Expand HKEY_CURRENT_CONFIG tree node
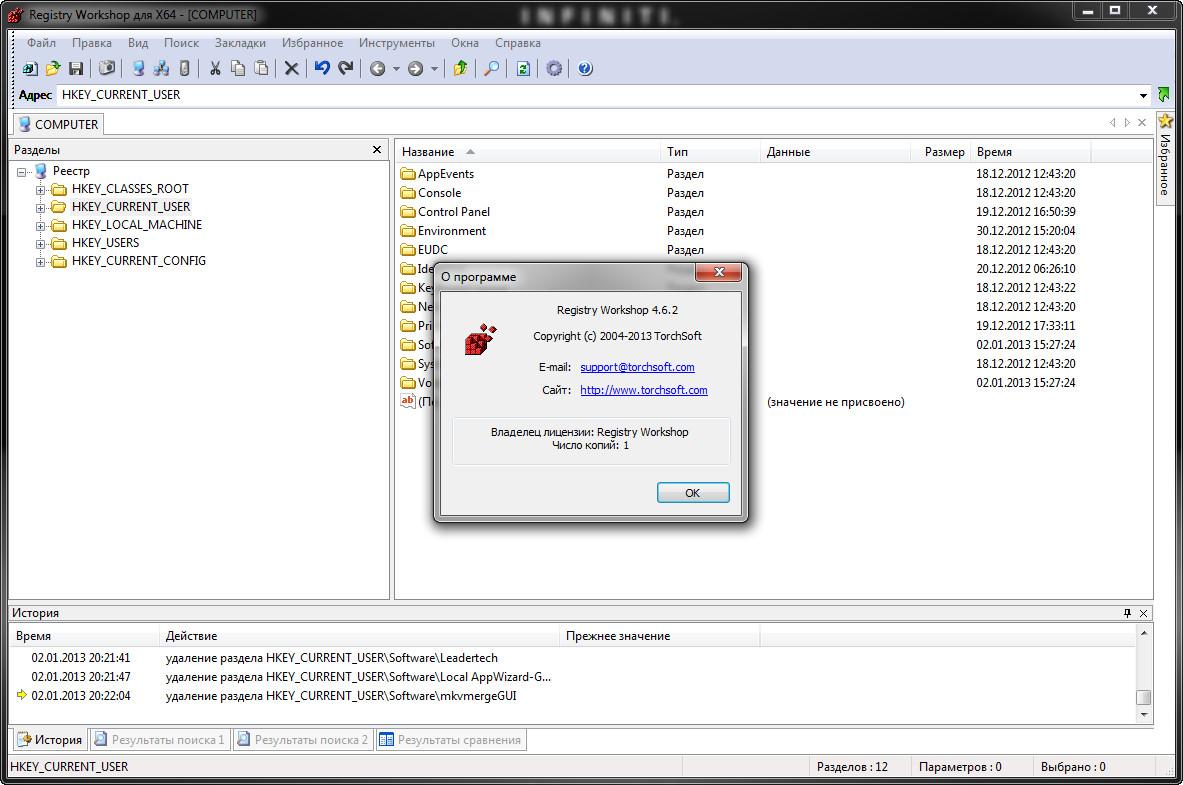 tap(41, 262)
